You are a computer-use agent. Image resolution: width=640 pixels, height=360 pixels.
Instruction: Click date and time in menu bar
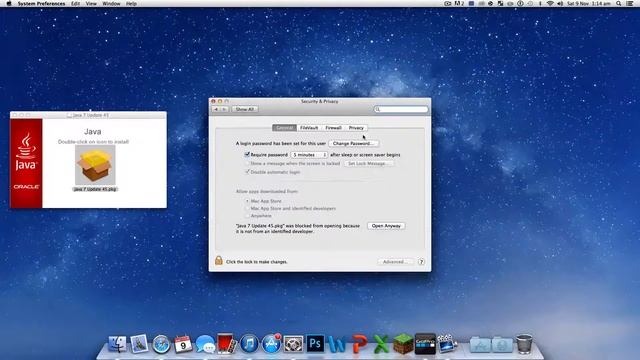(x=589, y=3)
